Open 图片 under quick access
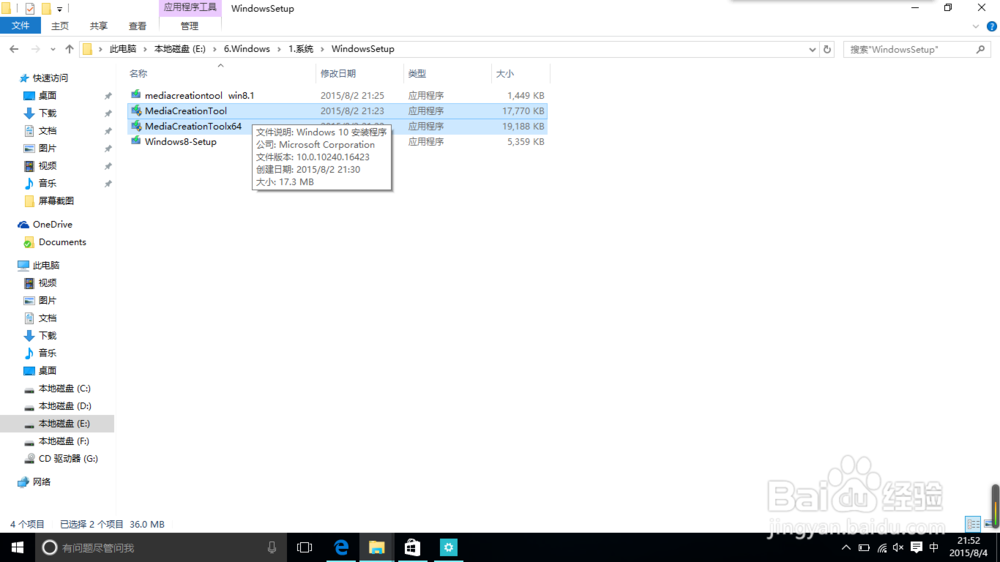Image resolution: width=1000 pixels, height=562 pixels. click(47, 148)
